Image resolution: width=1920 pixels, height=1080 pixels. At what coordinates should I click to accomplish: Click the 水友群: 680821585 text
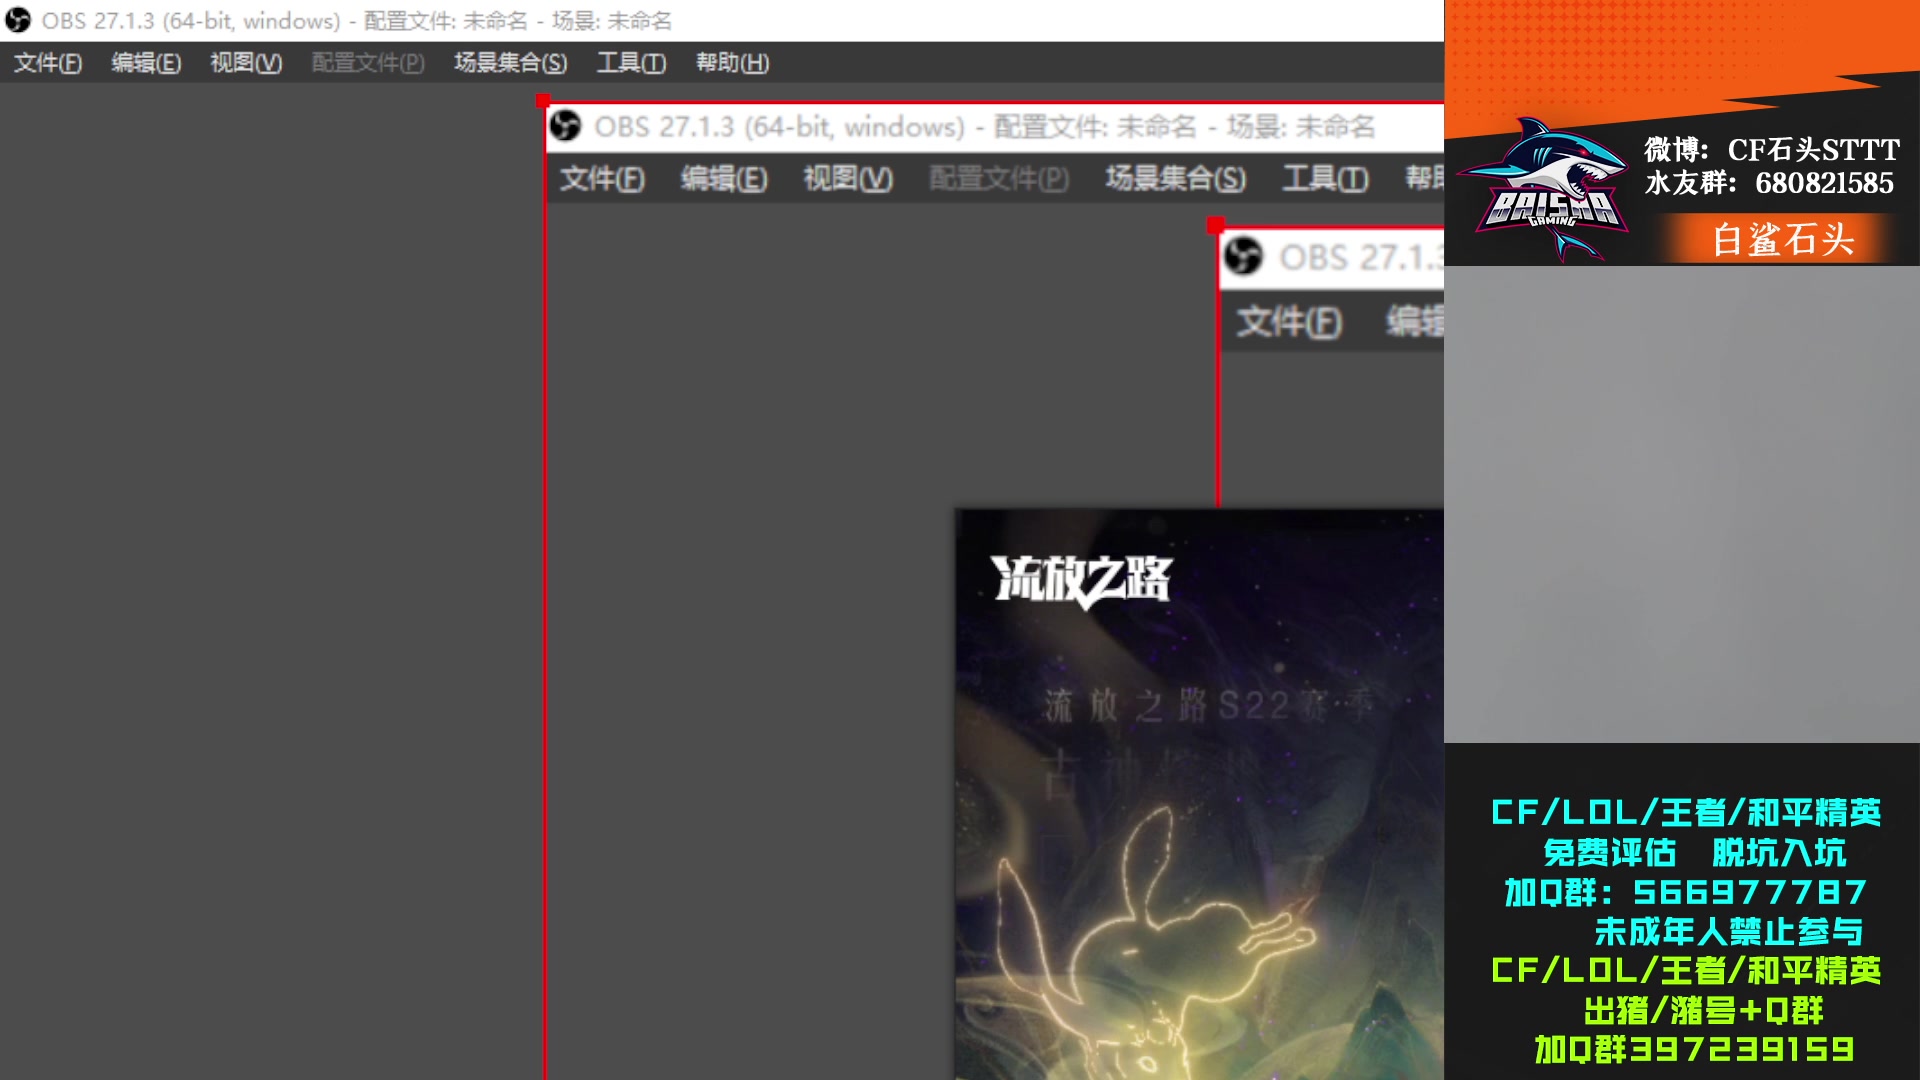[x=1769, y=183]
